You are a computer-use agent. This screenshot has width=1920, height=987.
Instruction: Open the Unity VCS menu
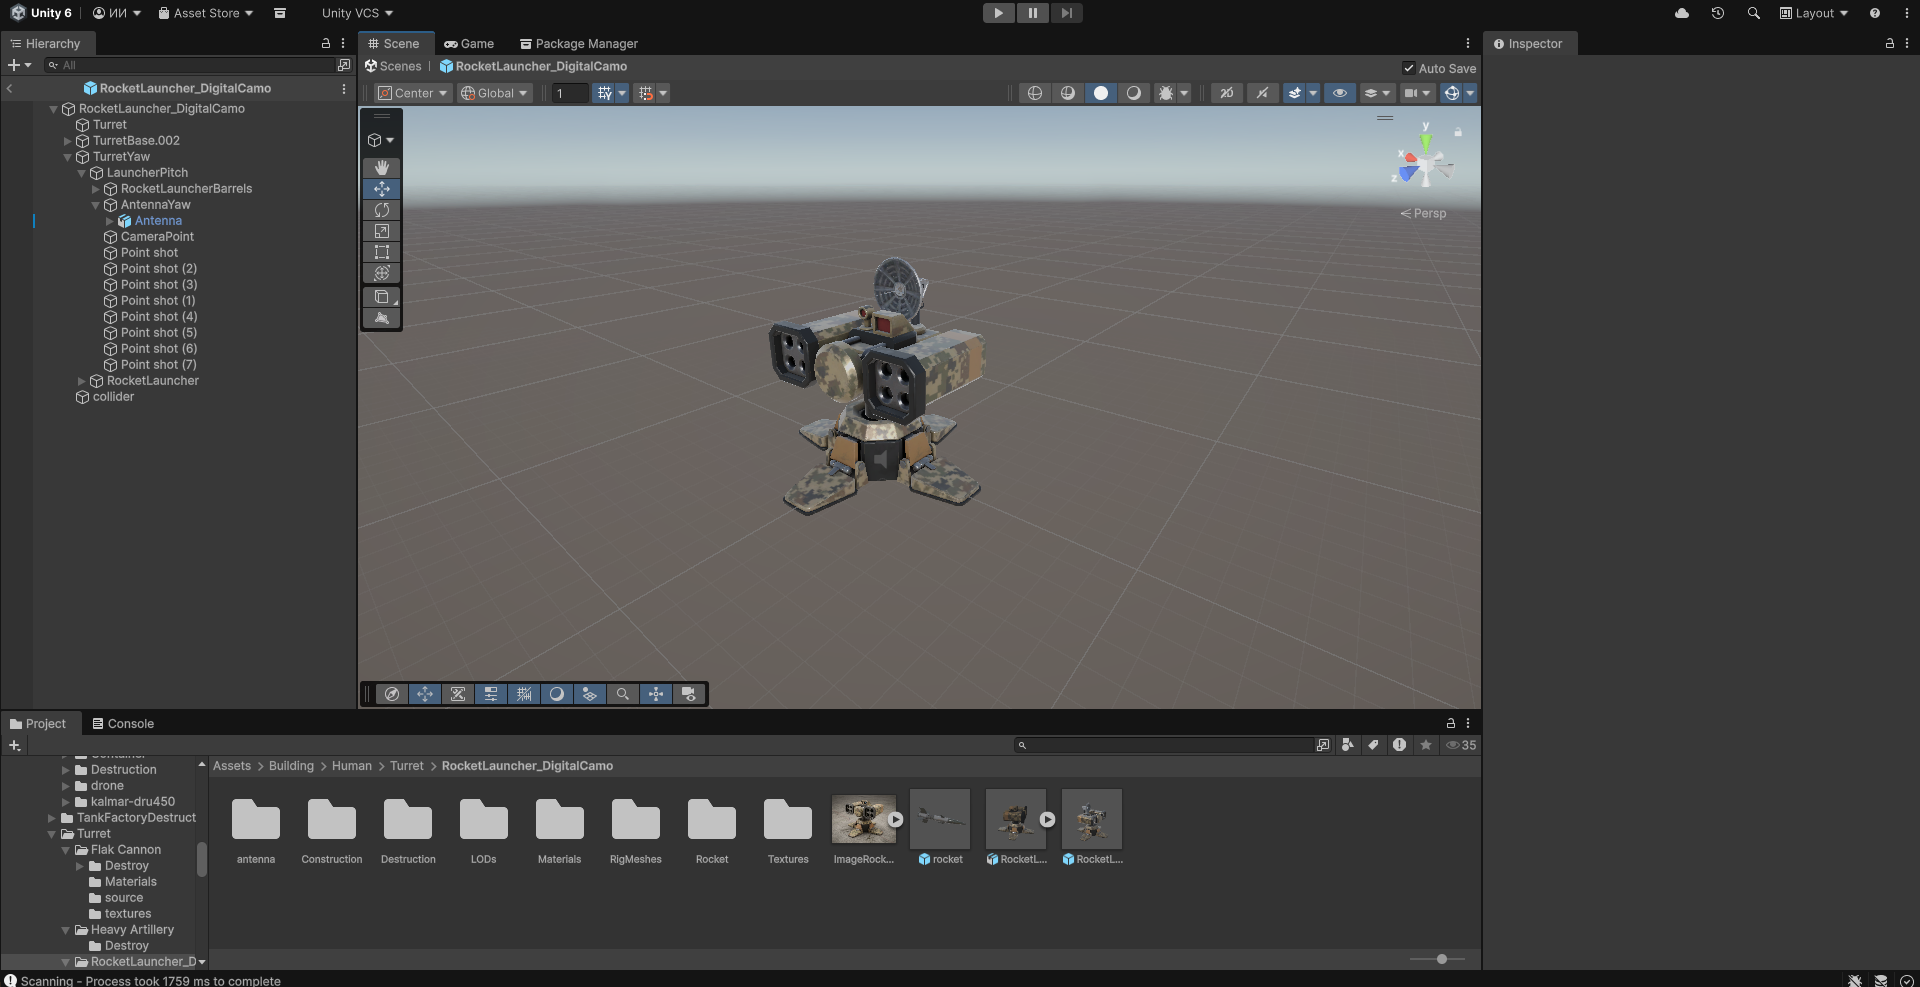point(357,13)
